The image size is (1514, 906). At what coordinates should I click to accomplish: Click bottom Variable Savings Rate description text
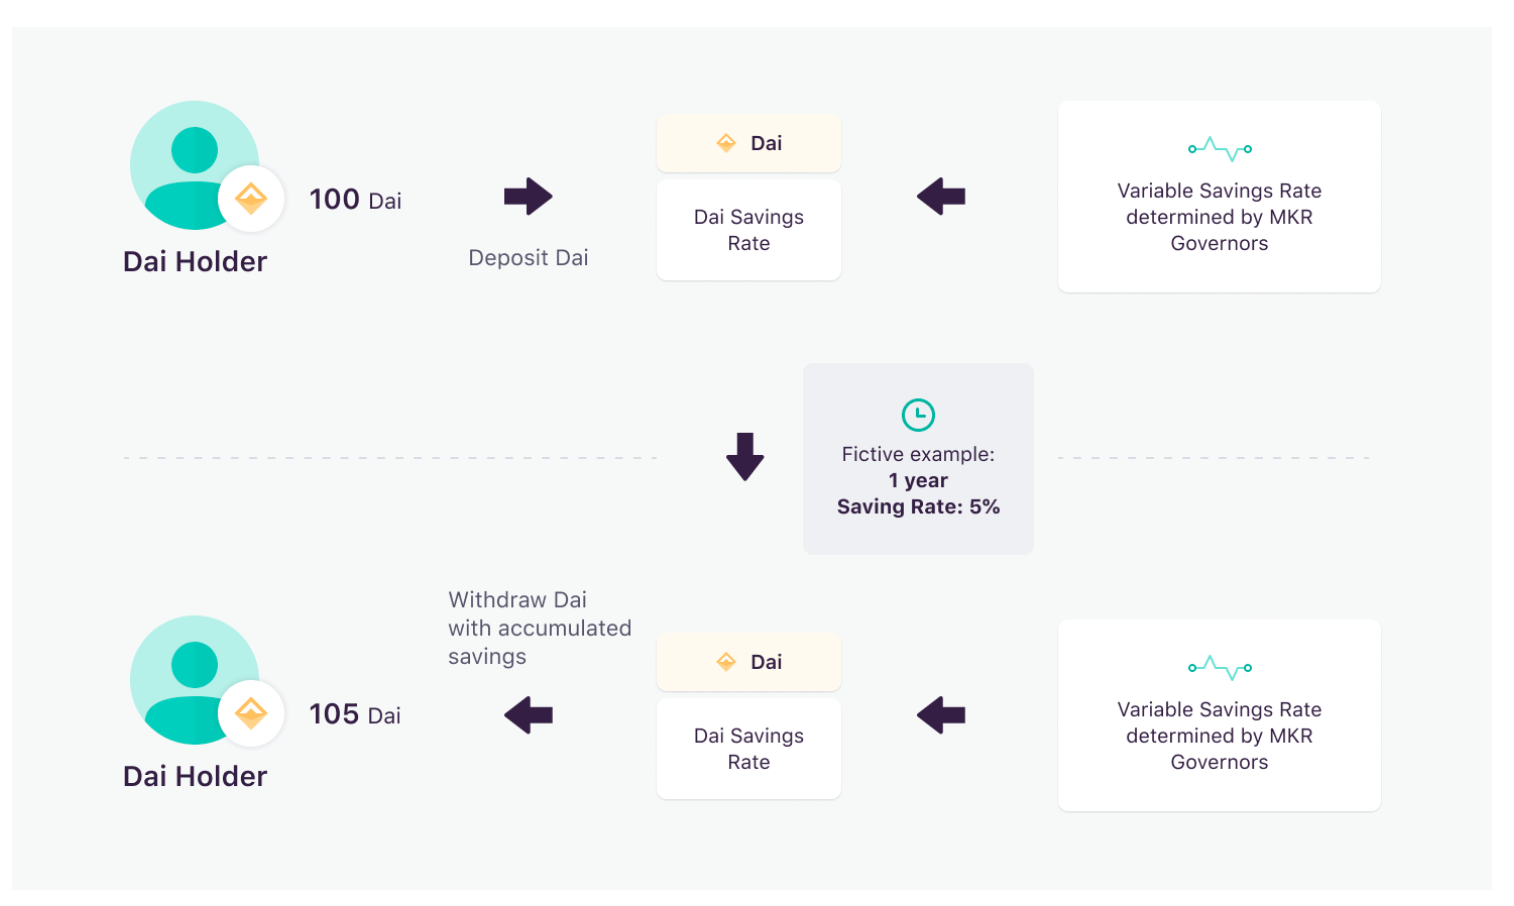pos(1219,736)
